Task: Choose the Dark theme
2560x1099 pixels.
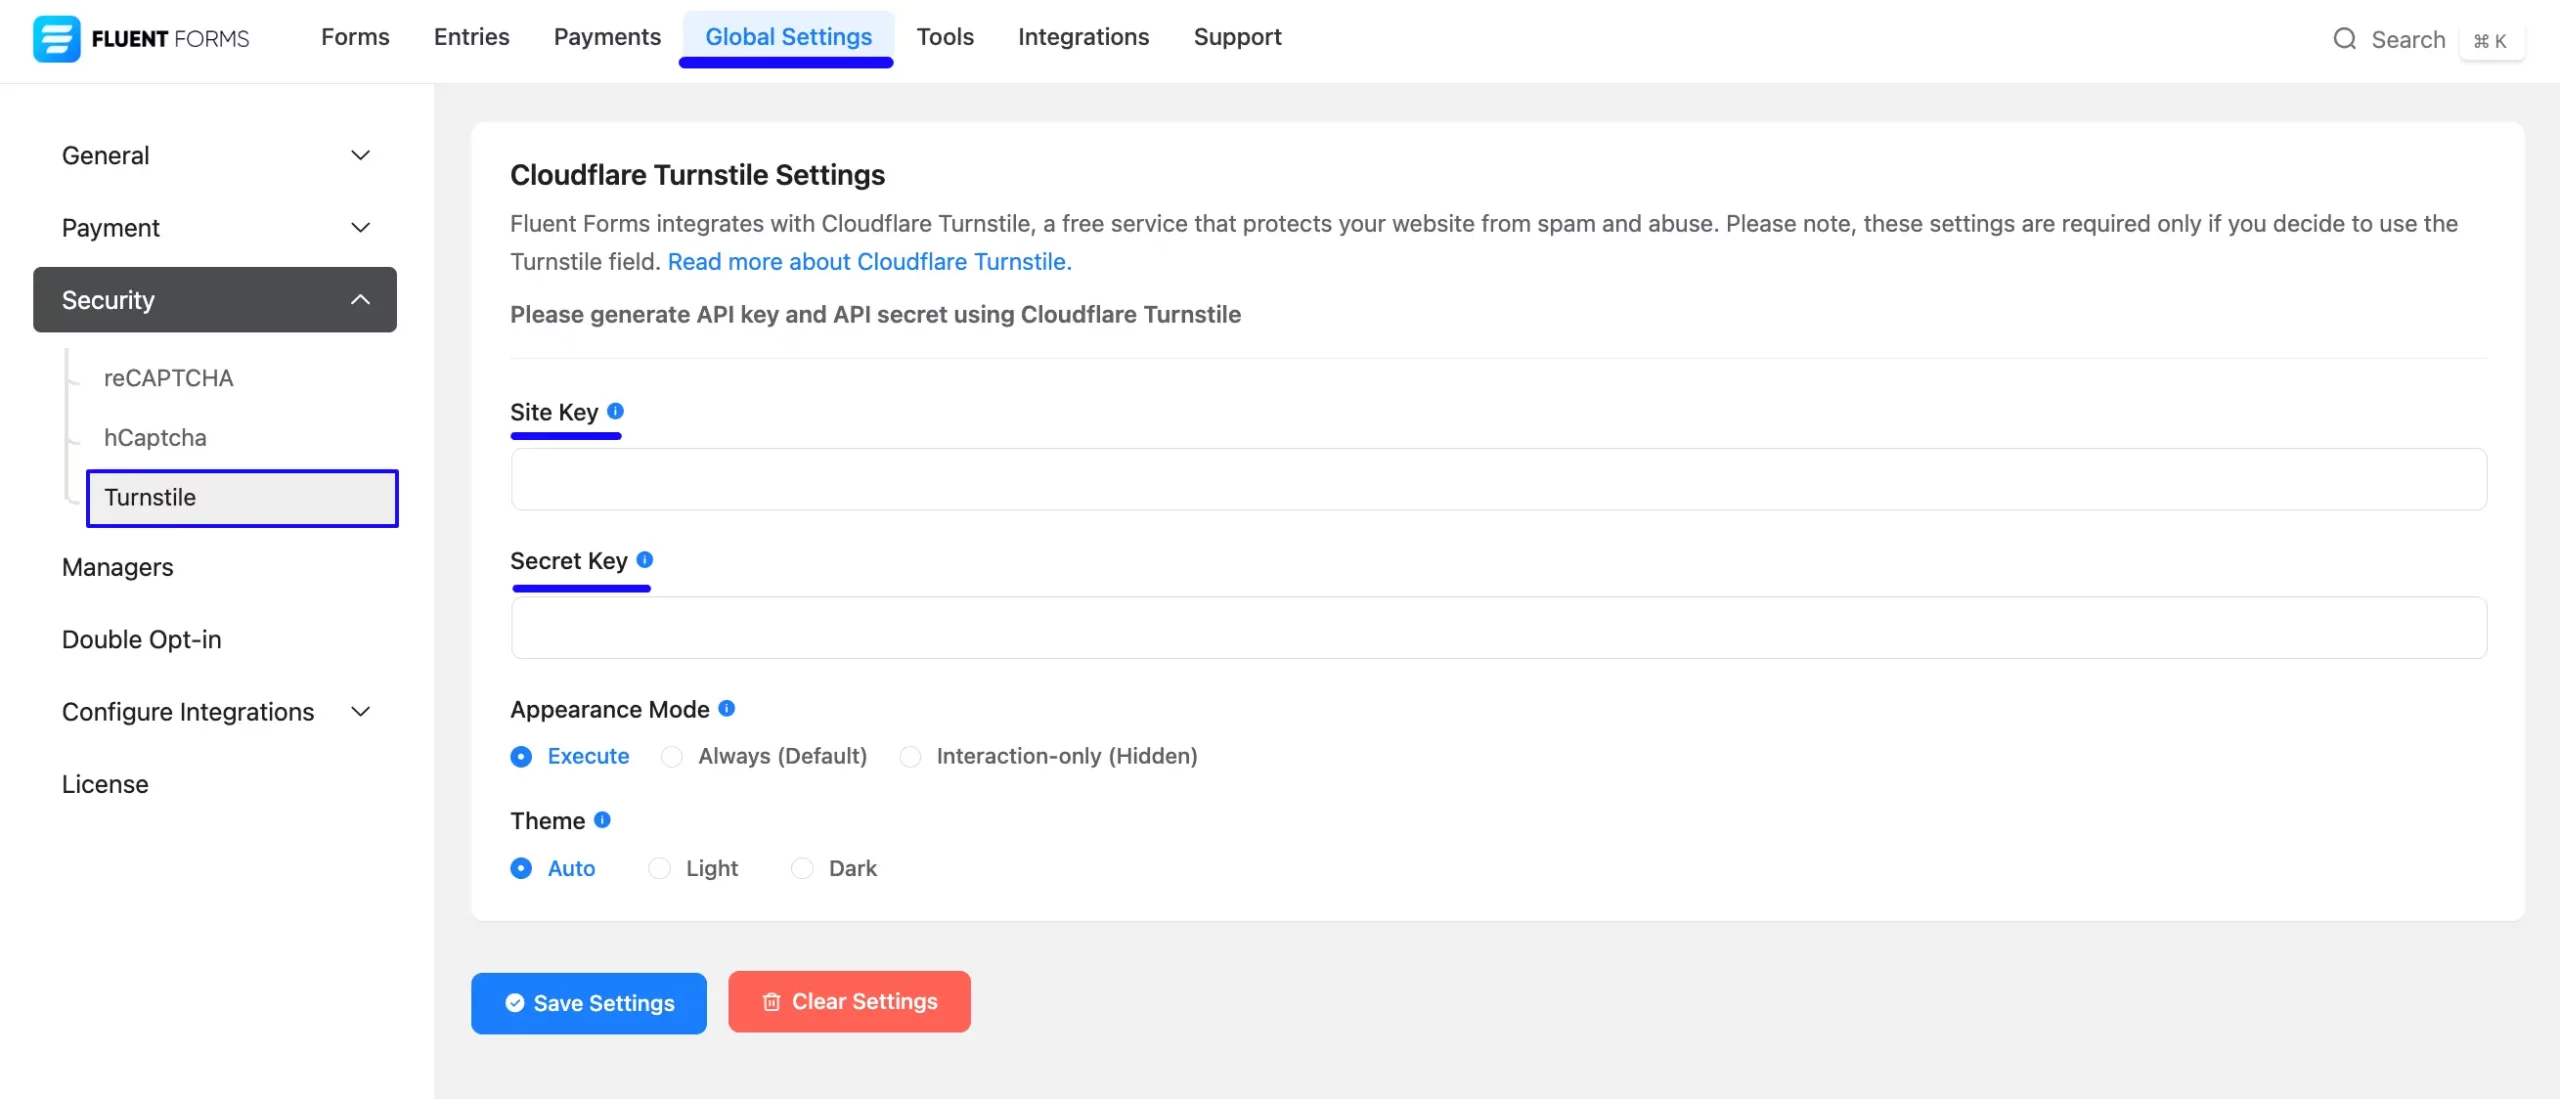Action: click(x=834, y=869)
